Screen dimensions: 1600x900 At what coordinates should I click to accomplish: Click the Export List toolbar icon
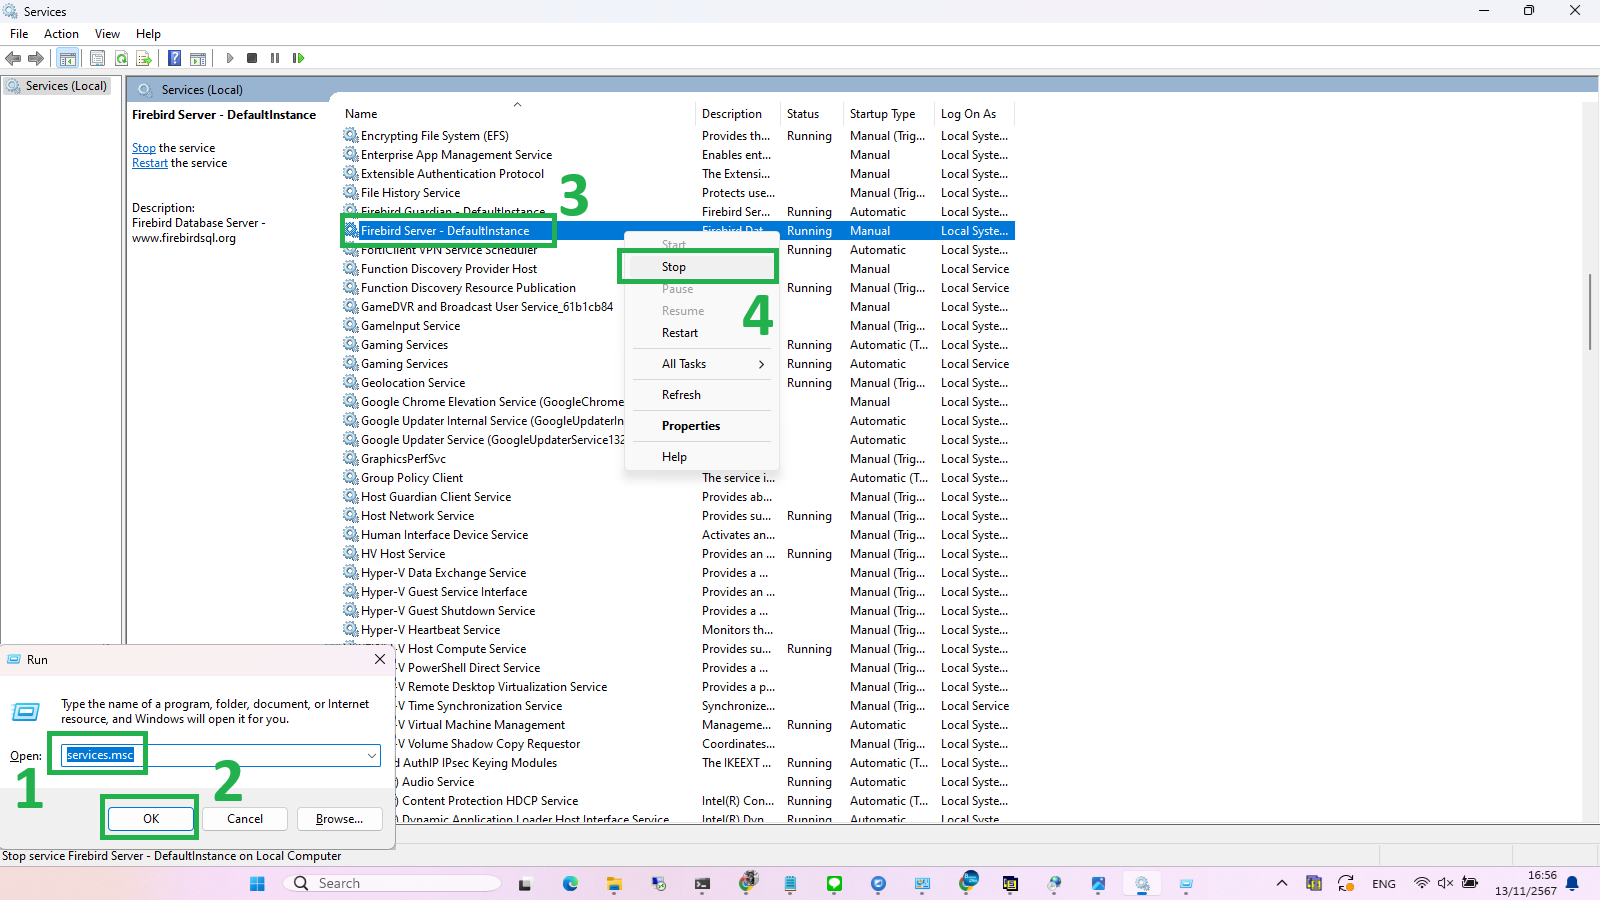click(x=144, y=58)
